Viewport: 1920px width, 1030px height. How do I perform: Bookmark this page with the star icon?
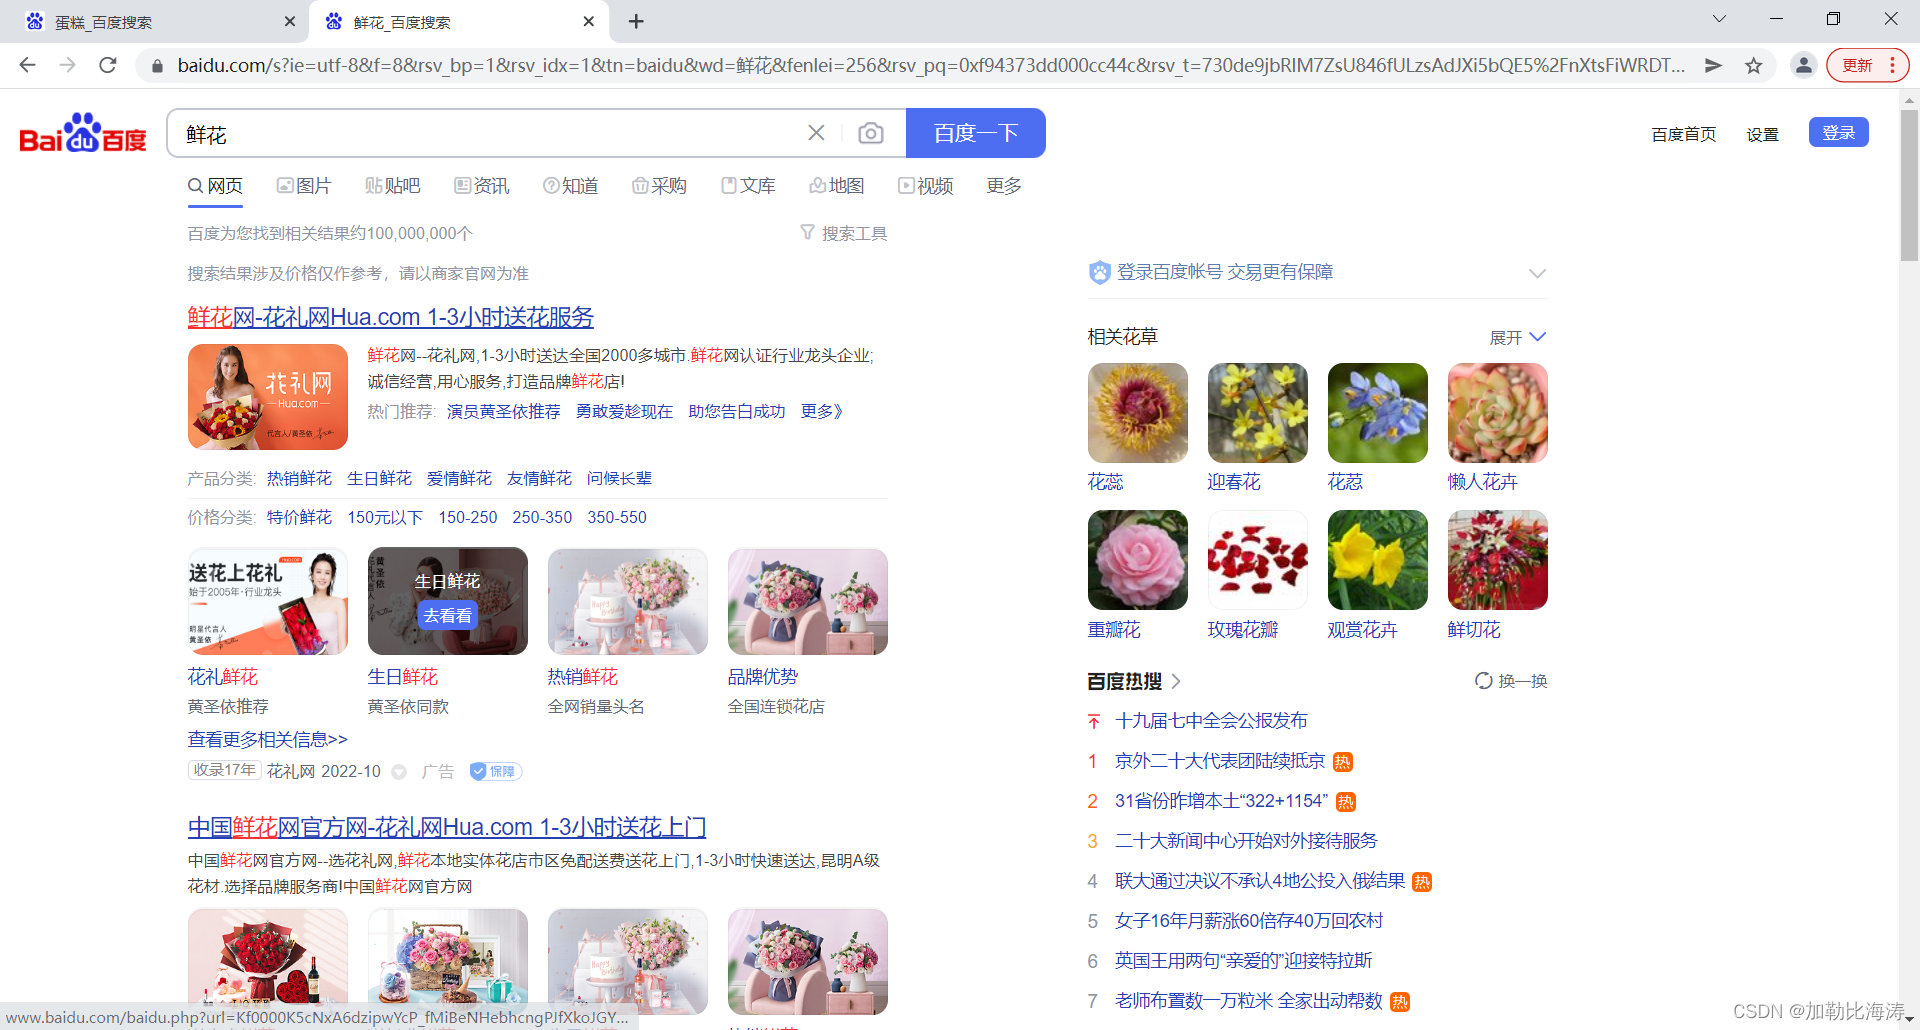pos(1753,66)
